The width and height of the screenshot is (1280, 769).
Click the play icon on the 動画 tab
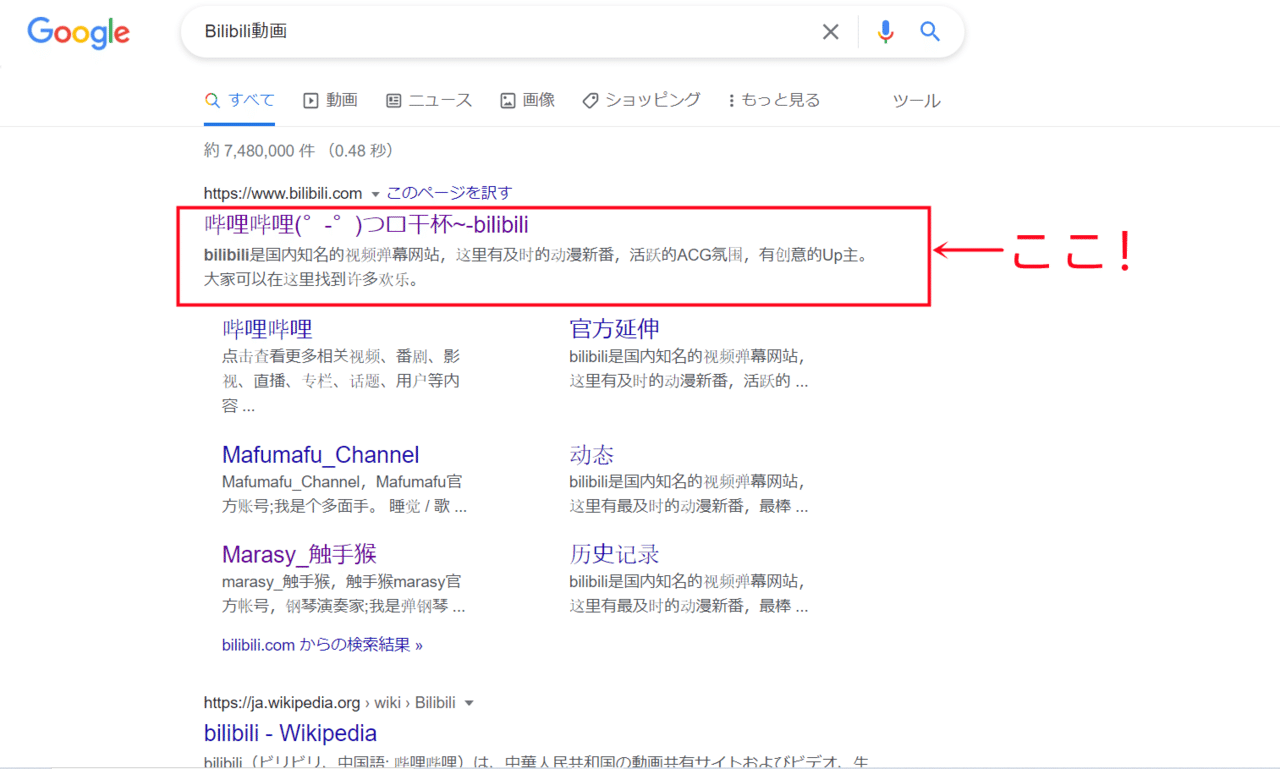[310, 99]
